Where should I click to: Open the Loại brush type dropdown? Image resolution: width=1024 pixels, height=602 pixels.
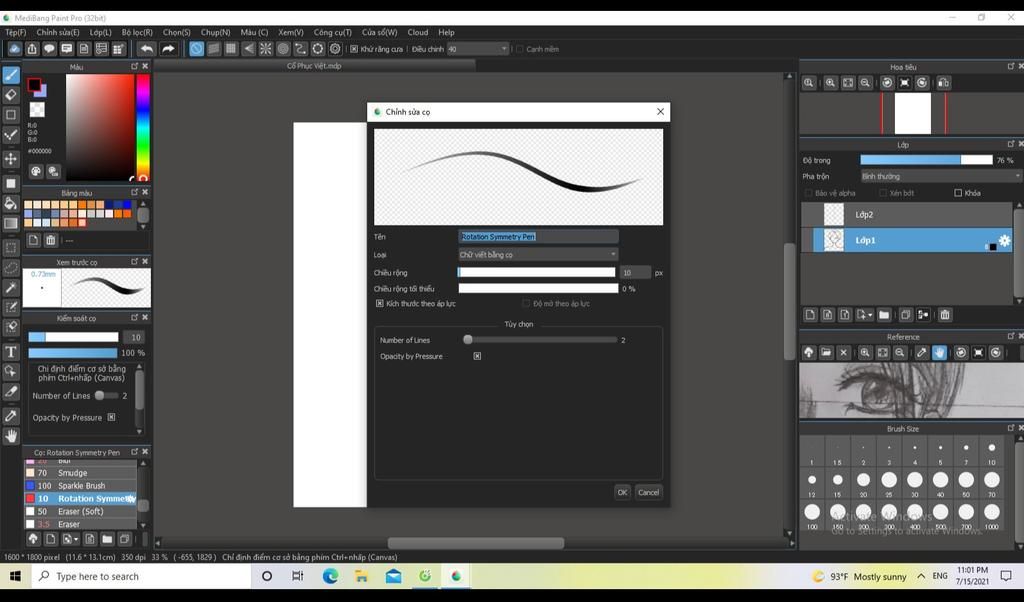click(x=538, y=255)
